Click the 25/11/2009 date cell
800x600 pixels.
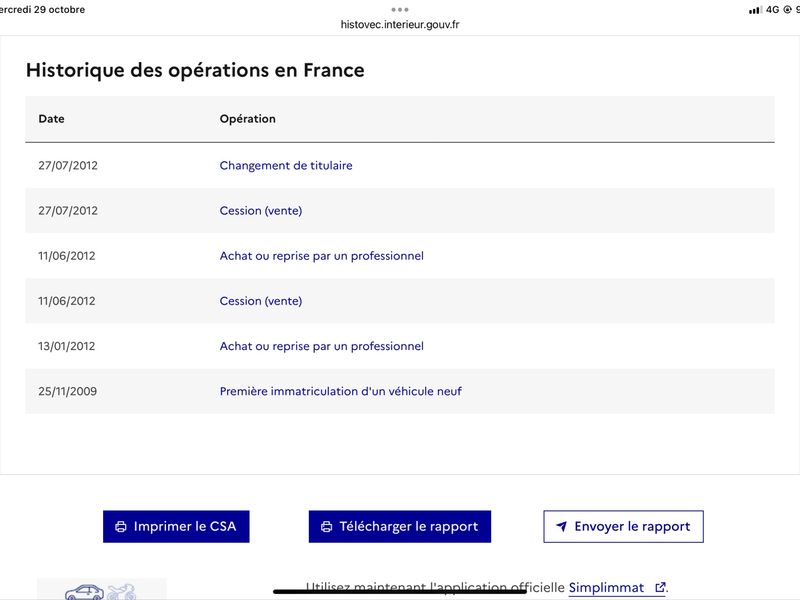tap(68, 391)
